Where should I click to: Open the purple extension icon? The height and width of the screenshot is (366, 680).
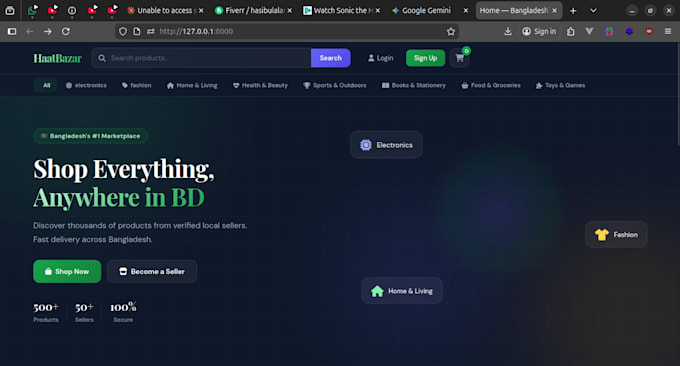pos(629,31)
